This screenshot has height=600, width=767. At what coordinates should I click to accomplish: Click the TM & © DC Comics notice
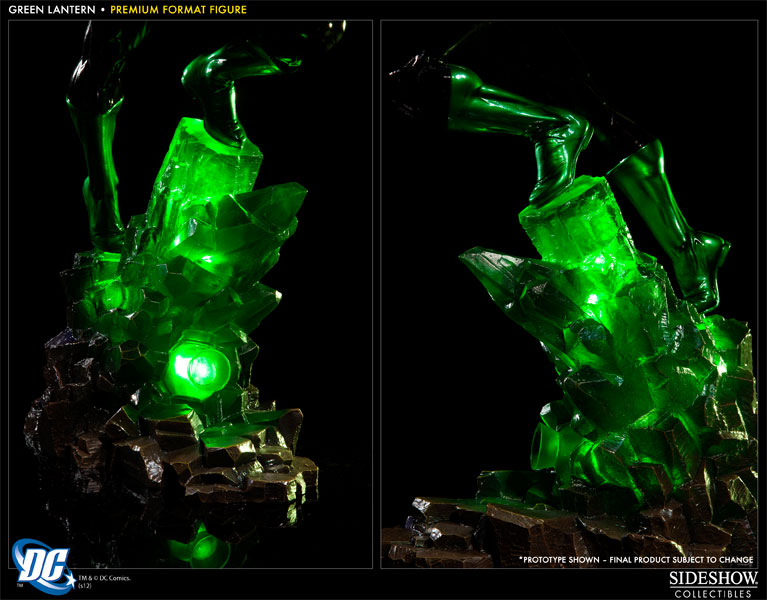[86, 575]
